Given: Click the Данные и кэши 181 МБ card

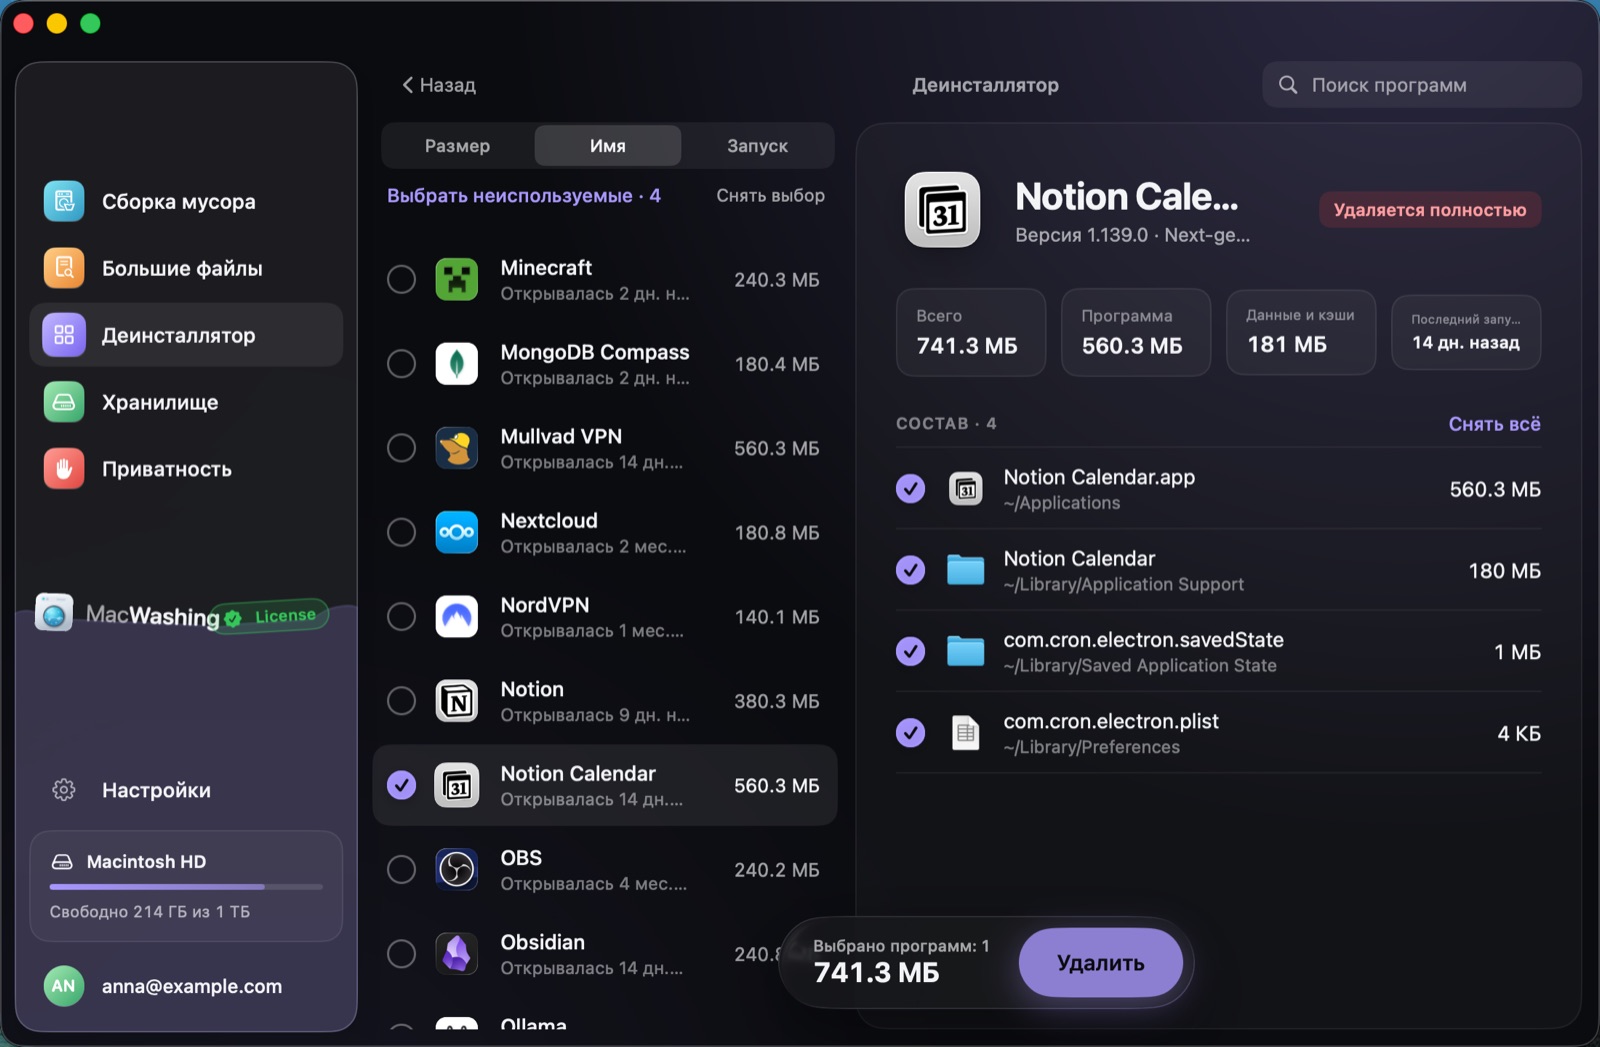Looking at the screenshot, I should click(1301, 332).
